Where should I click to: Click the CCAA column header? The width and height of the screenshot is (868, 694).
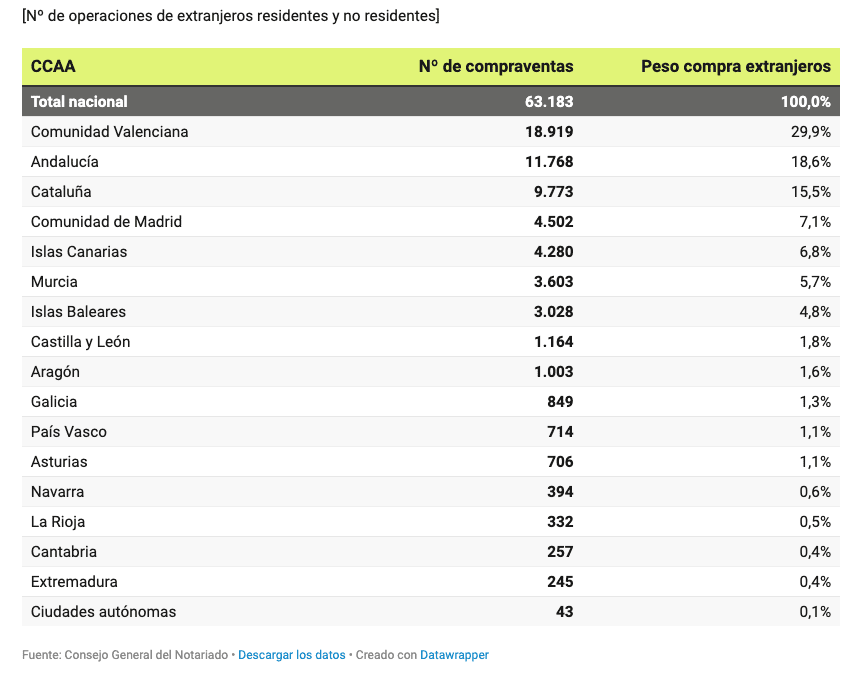(x=53, y=67)
